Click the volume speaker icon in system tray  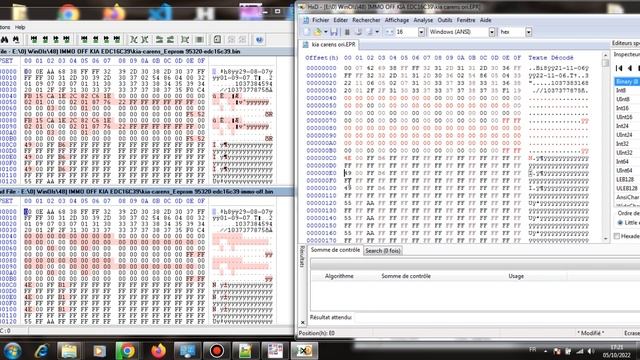(x=590, y=351)
